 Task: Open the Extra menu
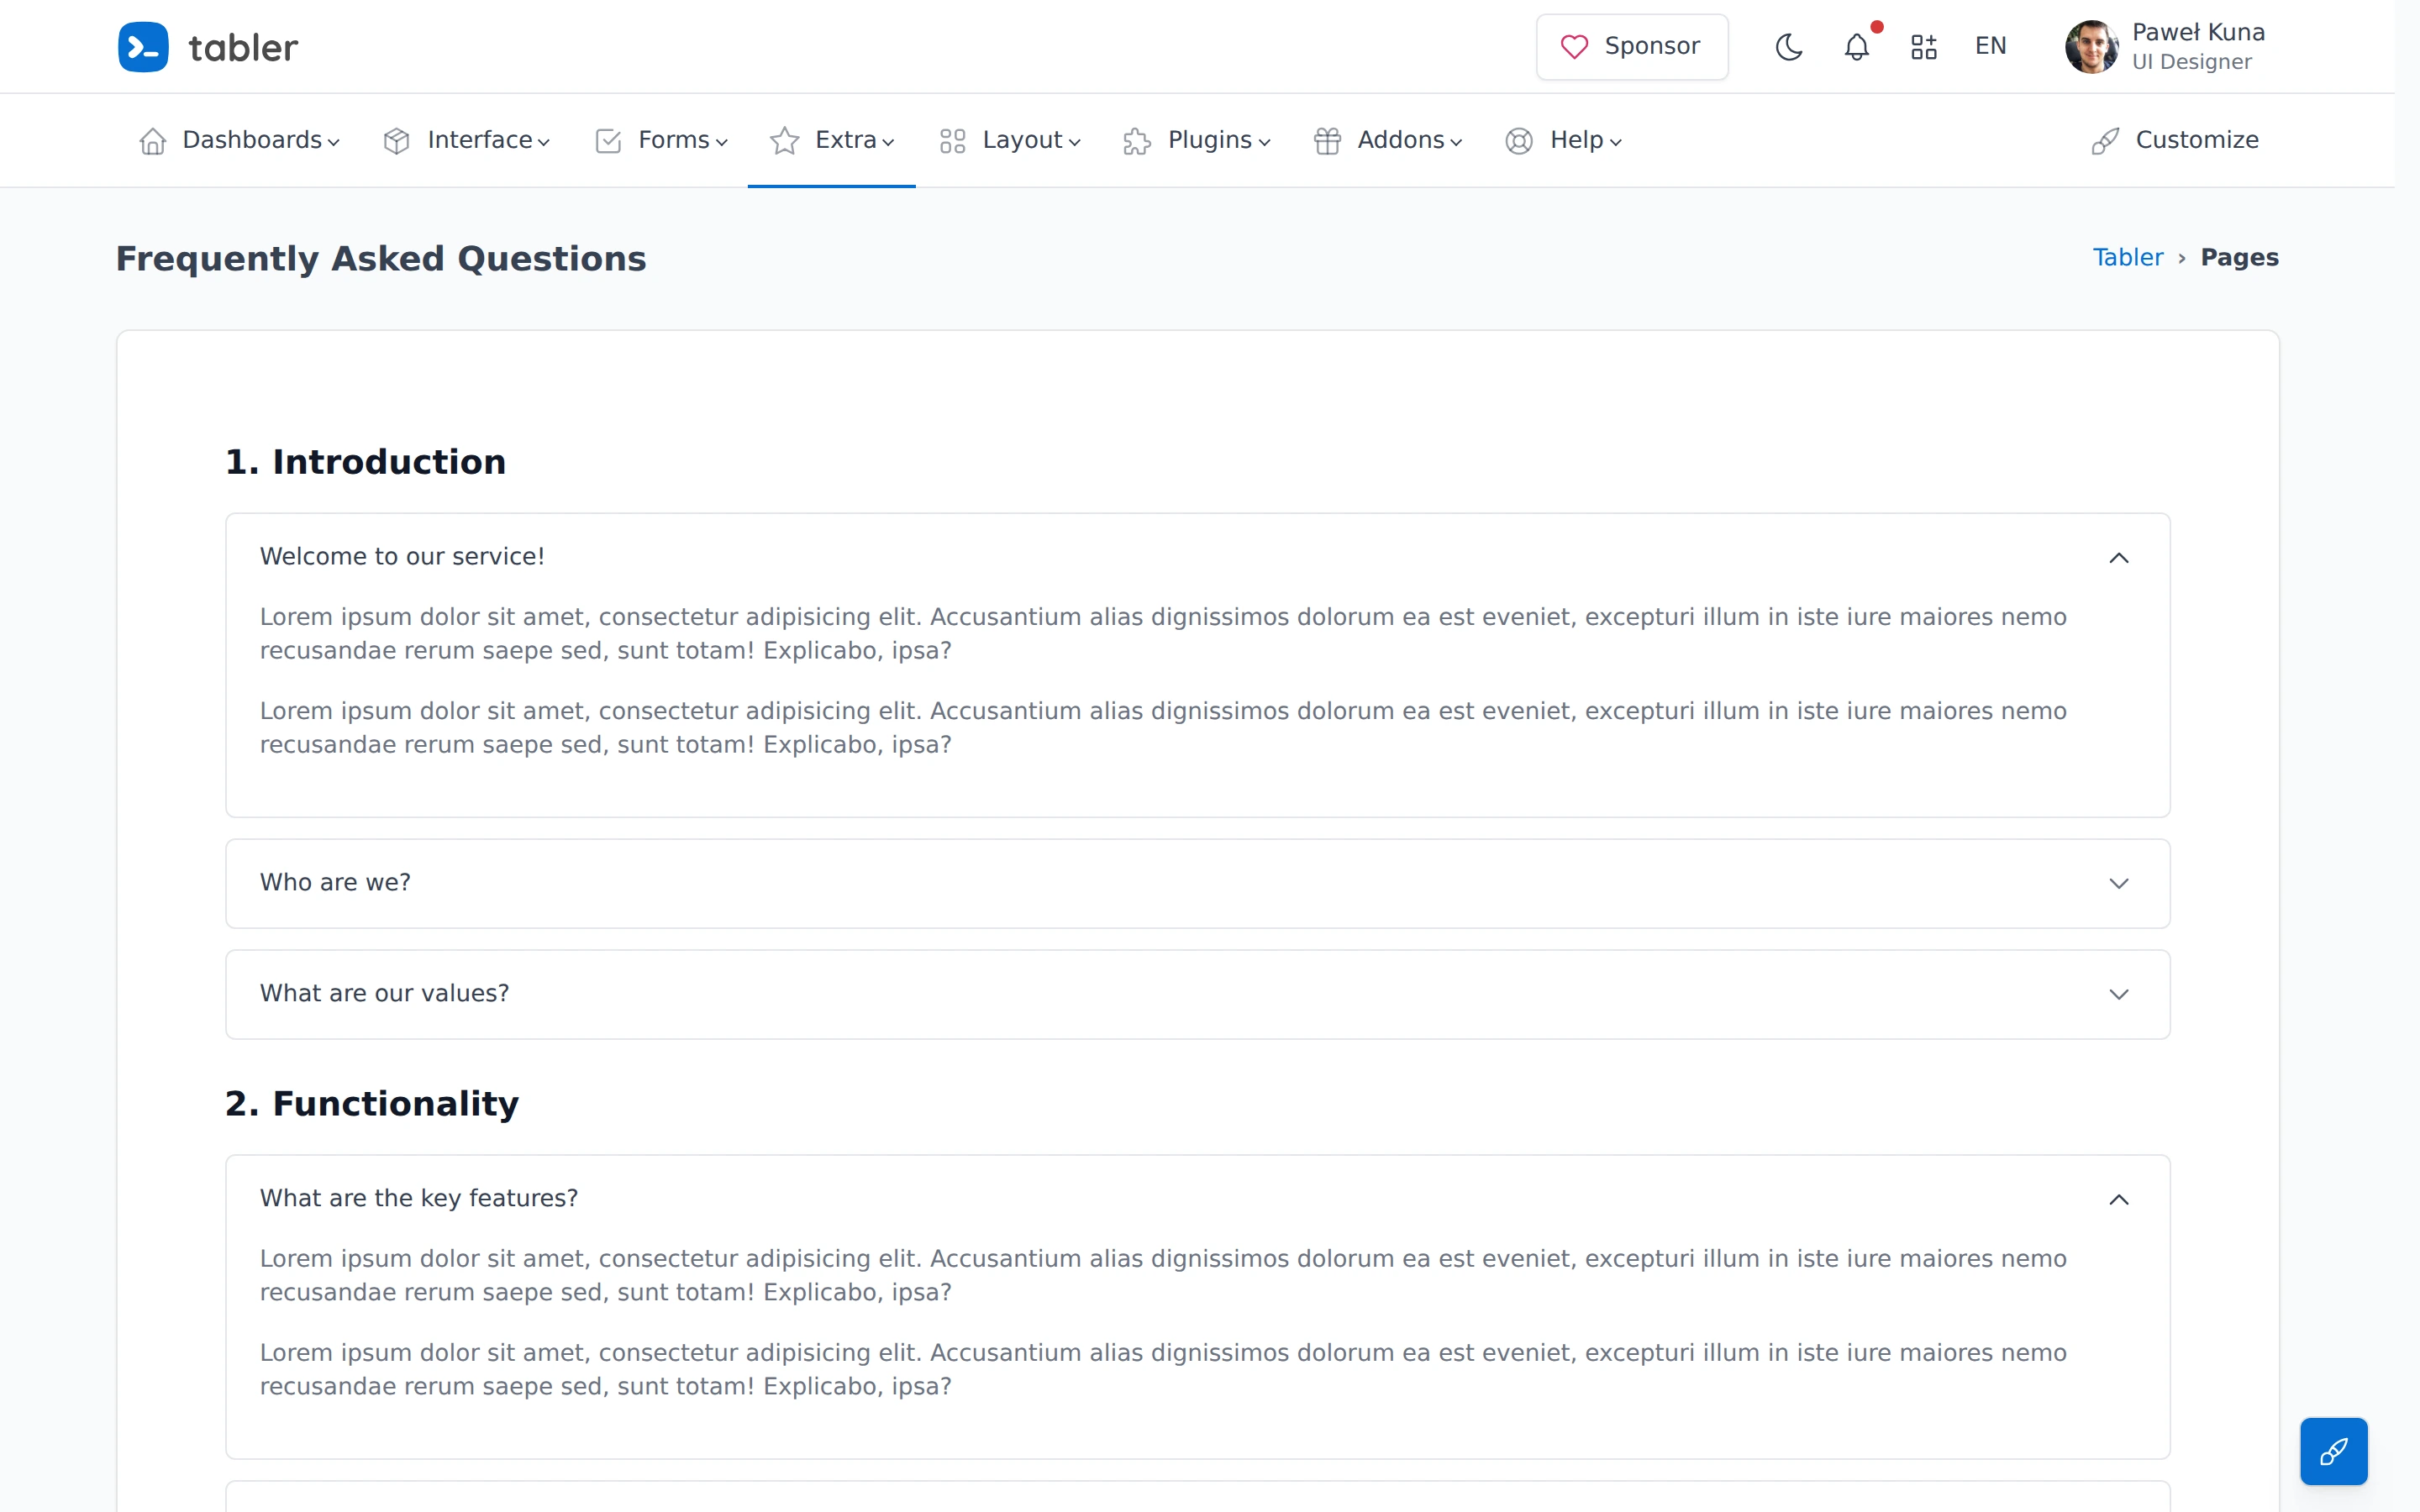click(x=832, y=140)
